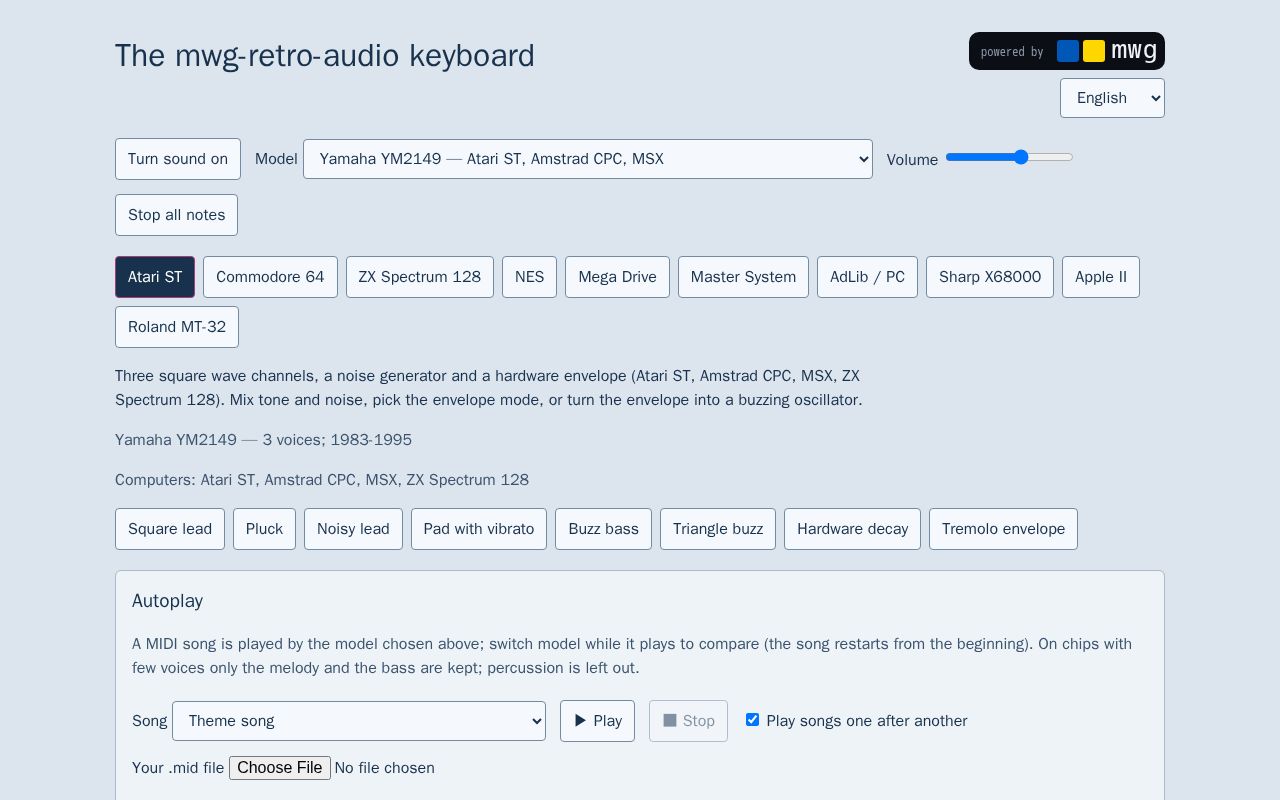Pick the Triangle buzz preset
This screenshot has width=1280, height=800.
(x=718, y=529)
